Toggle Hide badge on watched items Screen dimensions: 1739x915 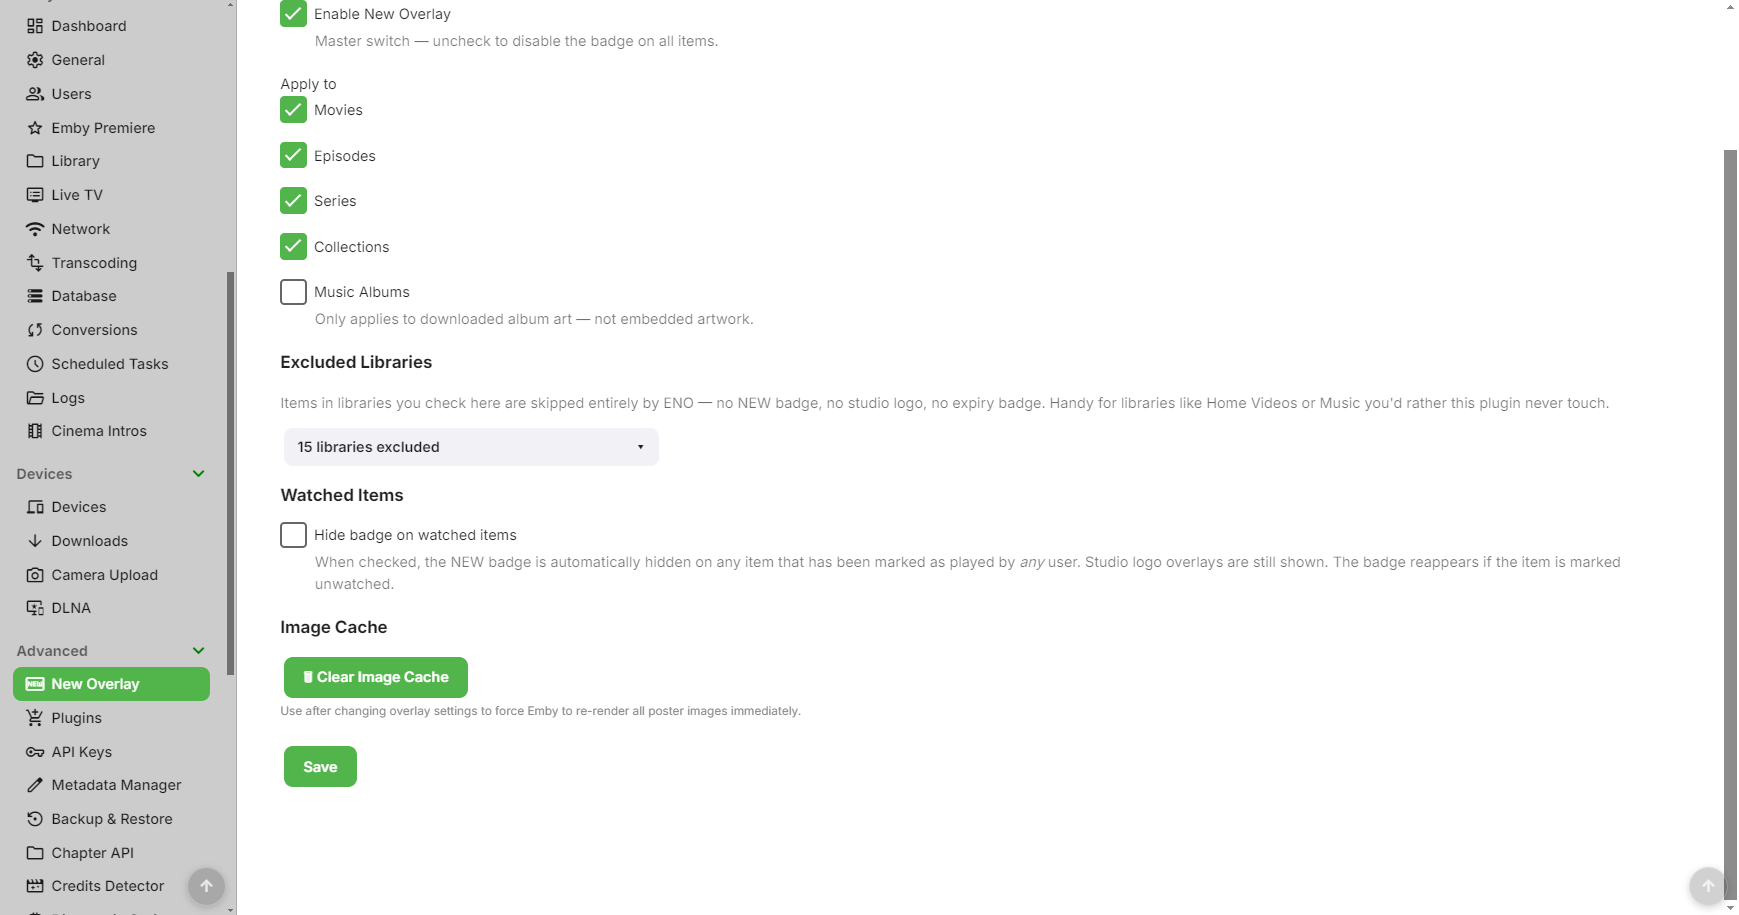pos(293,535)
